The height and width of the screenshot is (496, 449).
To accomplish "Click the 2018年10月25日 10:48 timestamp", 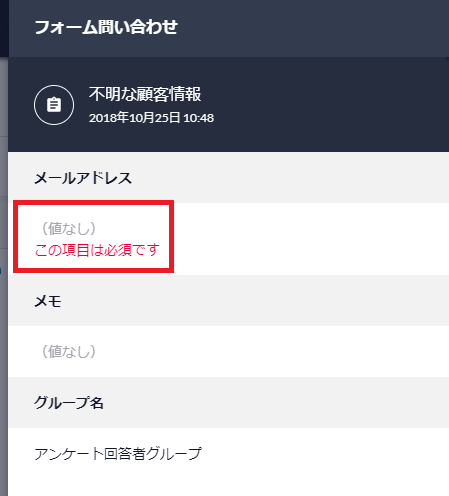I will (x=151, y=118).
